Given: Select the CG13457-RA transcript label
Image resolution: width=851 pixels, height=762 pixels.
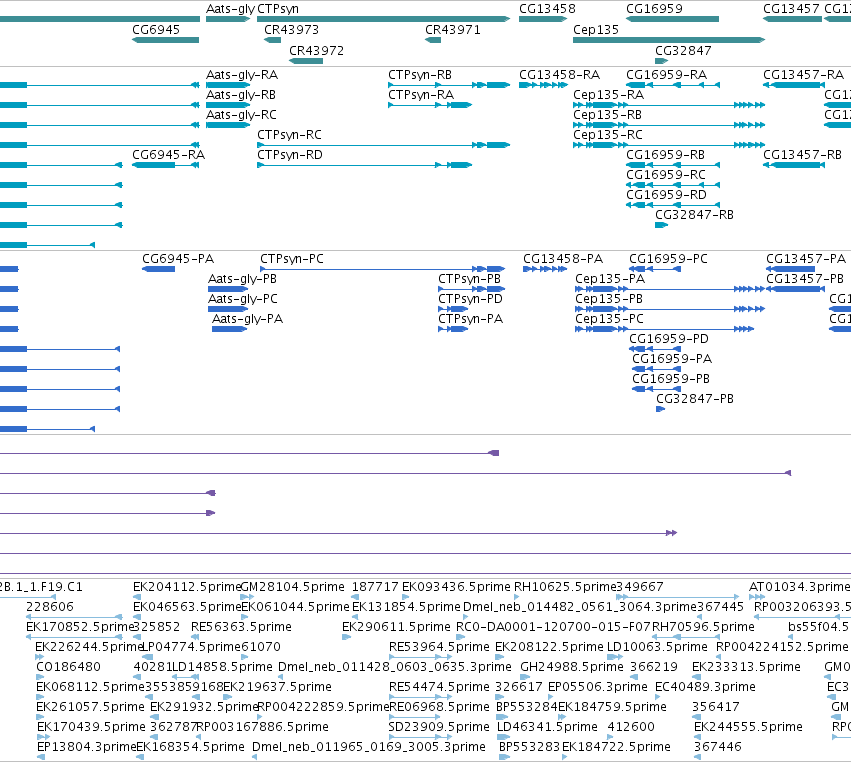Looking at the screenshot, I should (803, 75).
